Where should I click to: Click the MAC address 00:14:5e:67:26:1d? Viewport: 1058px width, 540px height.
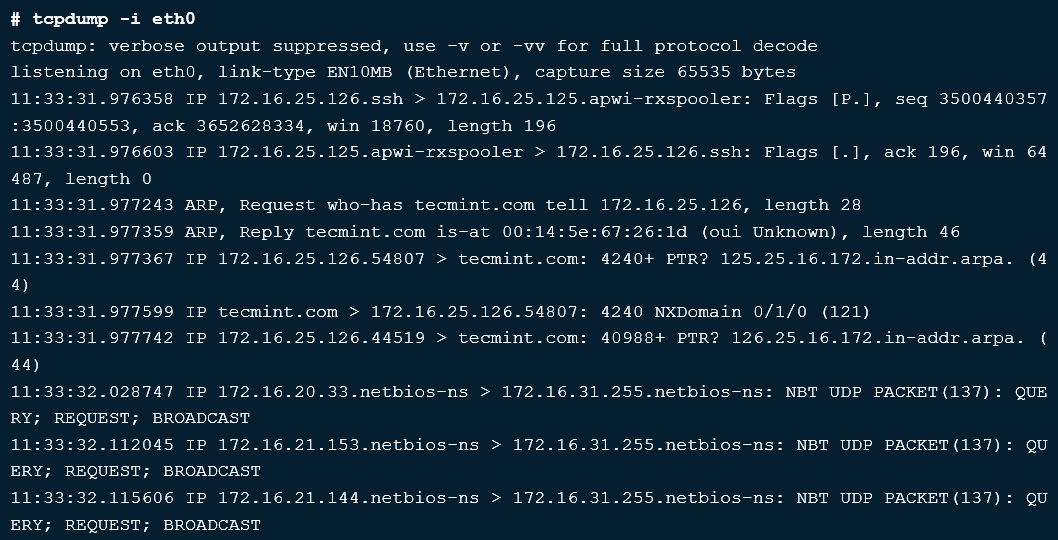tap(595, 232)
